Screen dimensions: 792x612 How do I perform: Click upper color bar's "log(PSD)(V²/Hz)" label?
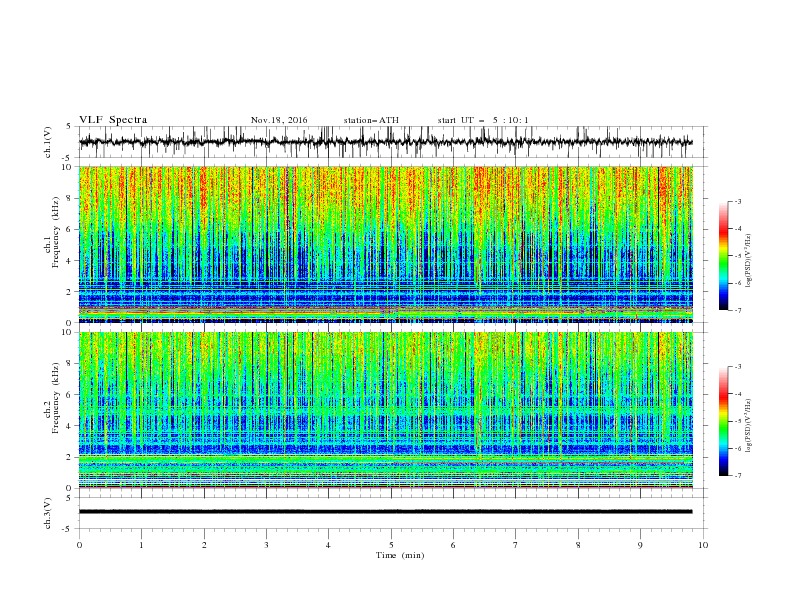pyautogui.click(x=749, y=261)
